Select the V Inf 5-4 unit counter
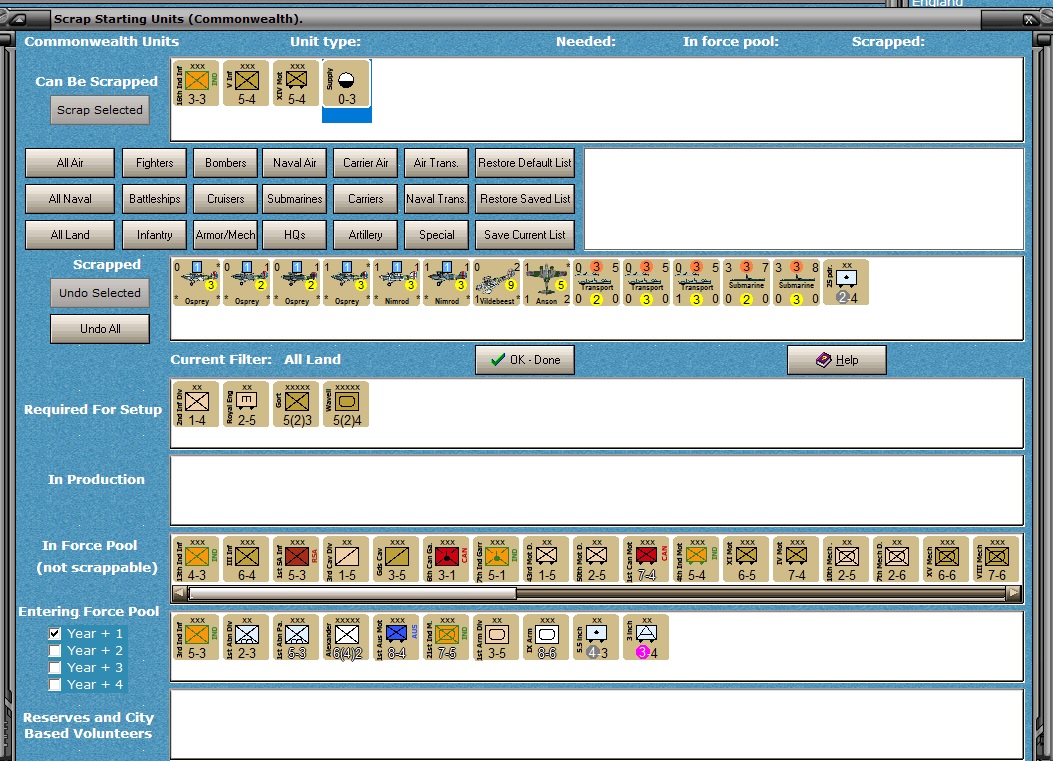 point(246,83)
